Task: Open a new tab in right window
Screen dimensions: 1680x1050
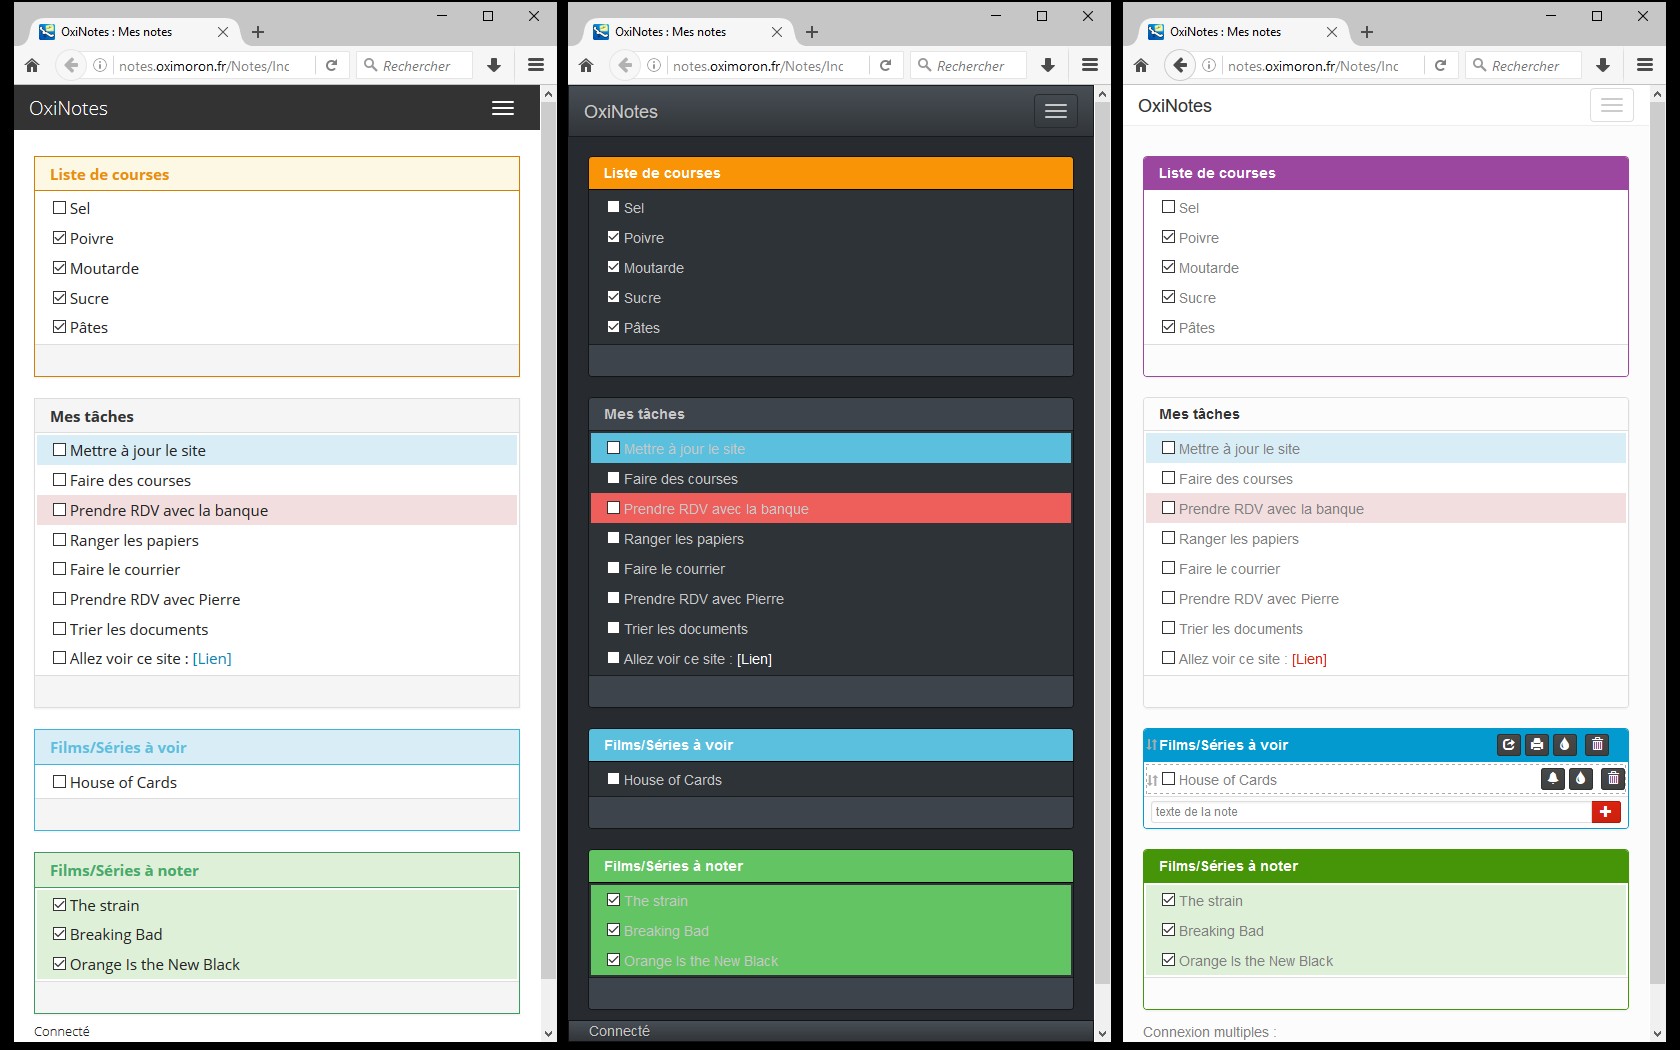Action: tap(1367, 32)
